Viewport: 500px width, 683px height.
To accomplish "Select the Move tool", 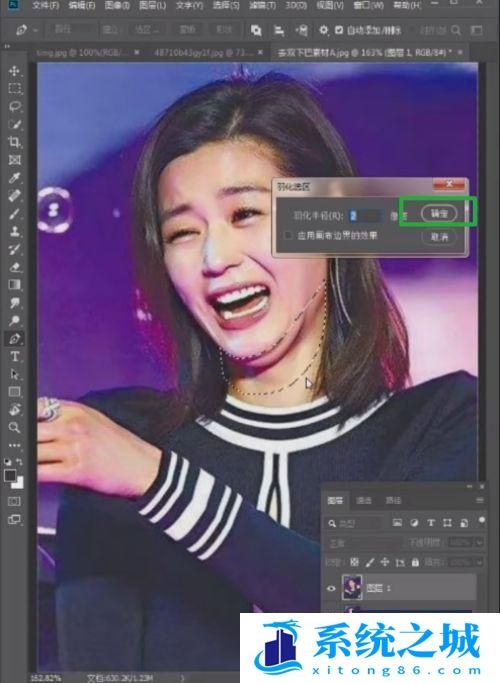I will coord(14,71).
